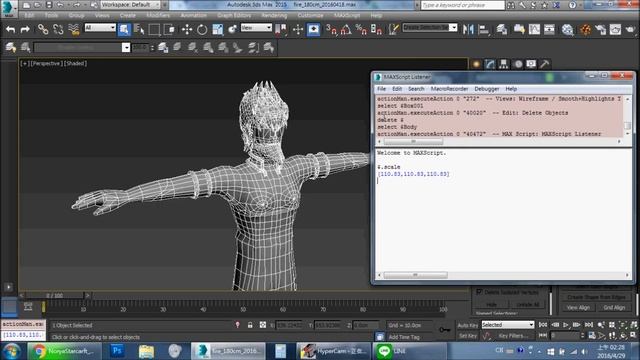Toggle the selection lock padlock icon
This screenshot has width=640, height=360.
pos(250,325)
